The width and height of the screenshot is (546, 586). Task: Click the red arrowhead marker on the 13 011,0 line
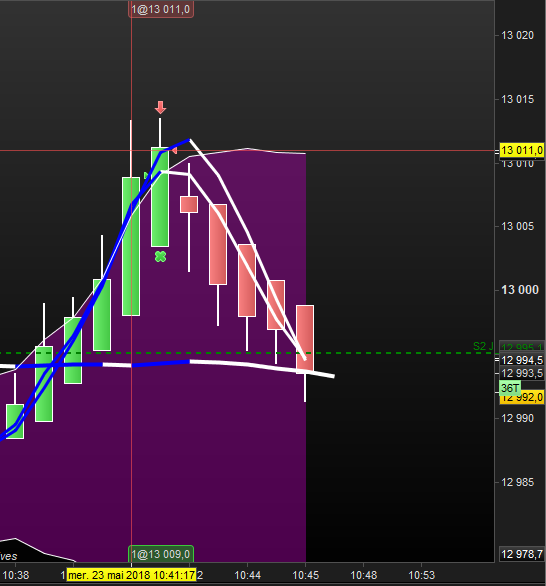click(x=174, y=151)
